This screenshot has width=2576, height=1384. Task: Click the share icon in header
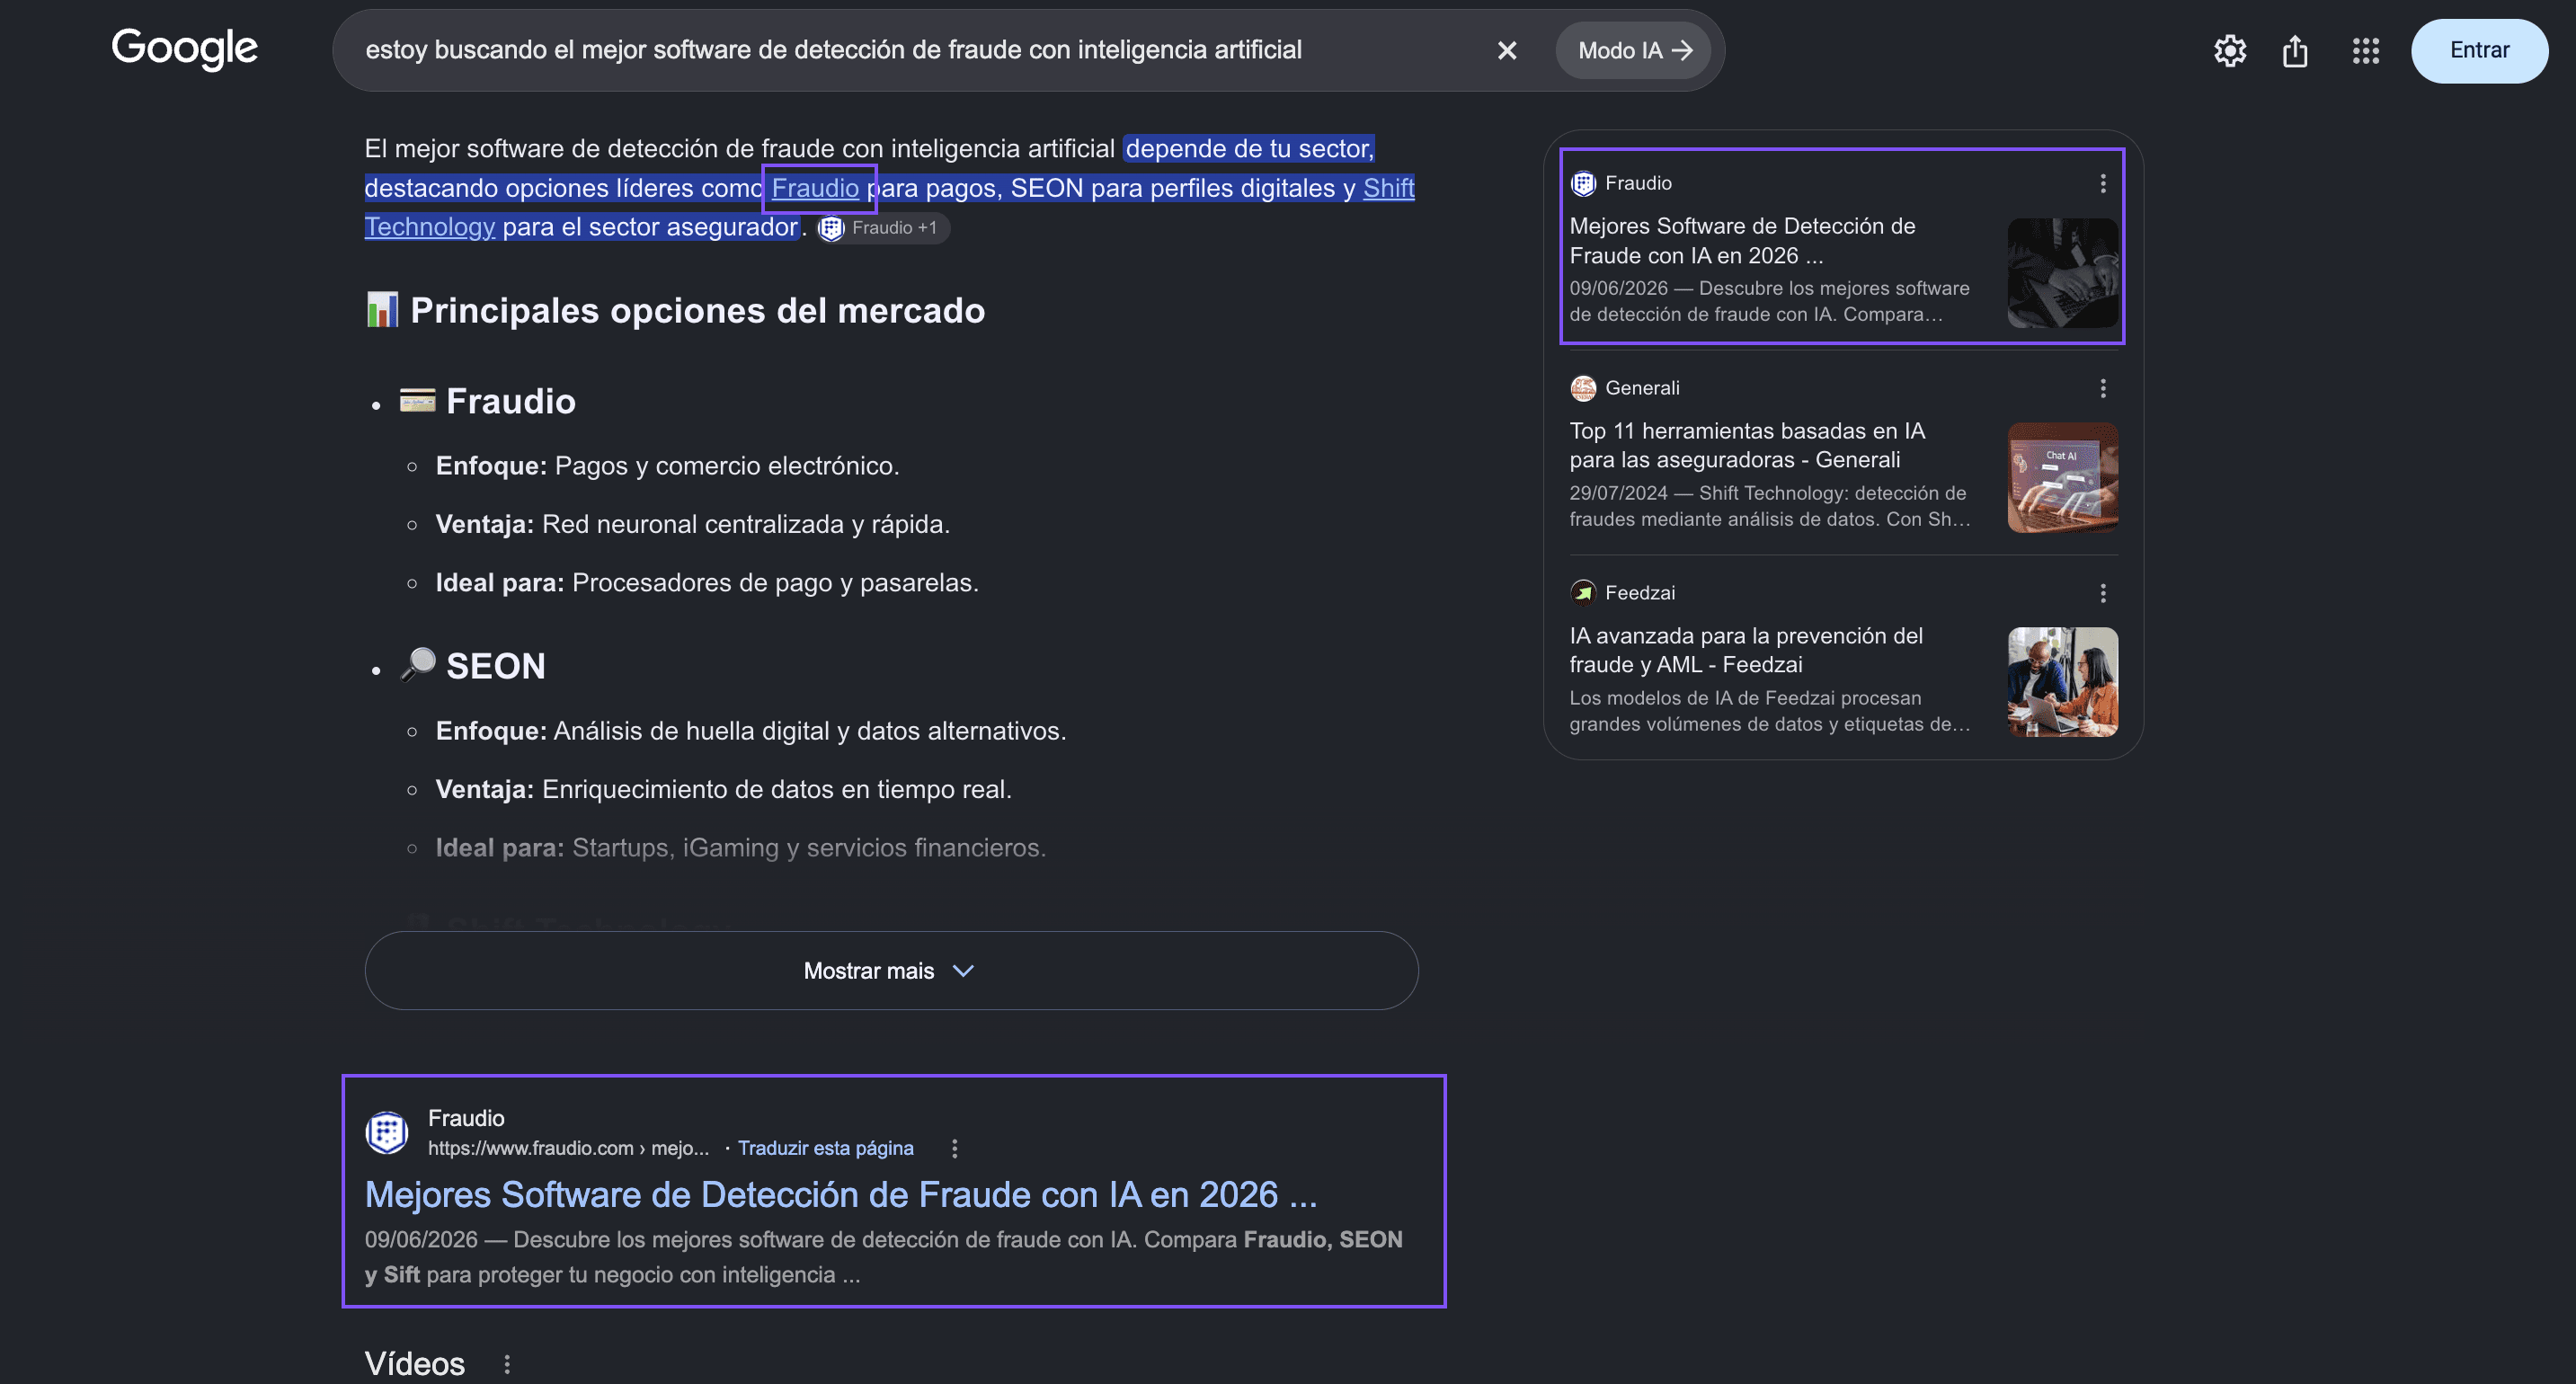coord(2295,50)
